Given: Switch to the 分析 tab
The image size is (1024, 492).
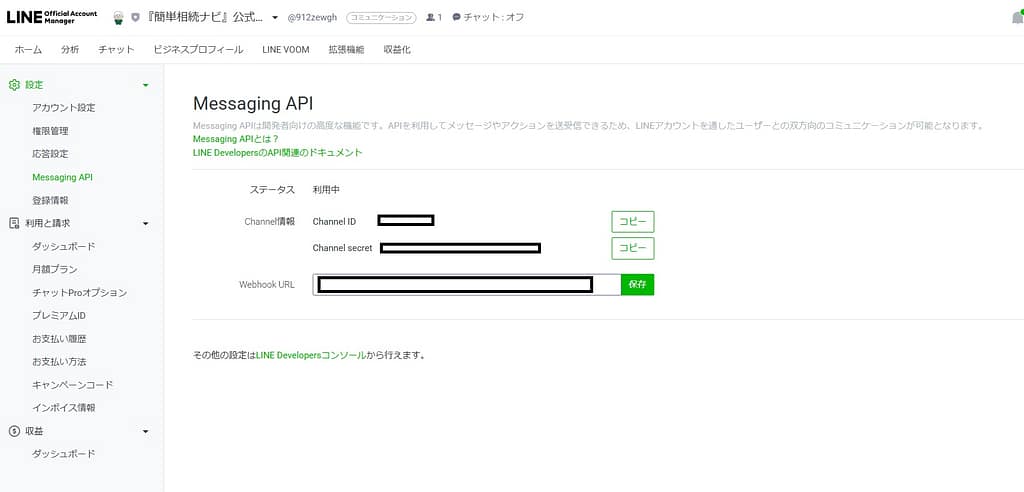Looking at the screenshot, I should (x=70, y=49).
